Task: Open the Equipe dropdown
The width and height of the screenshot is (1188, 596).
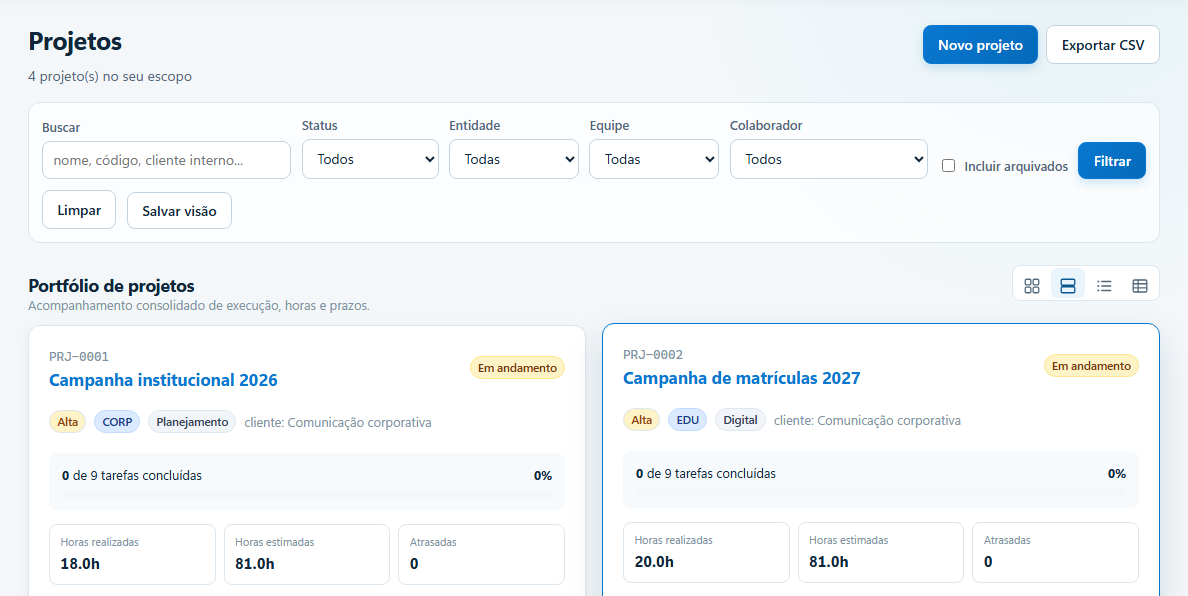Action: pyautogui.click(x=654, y=159)
